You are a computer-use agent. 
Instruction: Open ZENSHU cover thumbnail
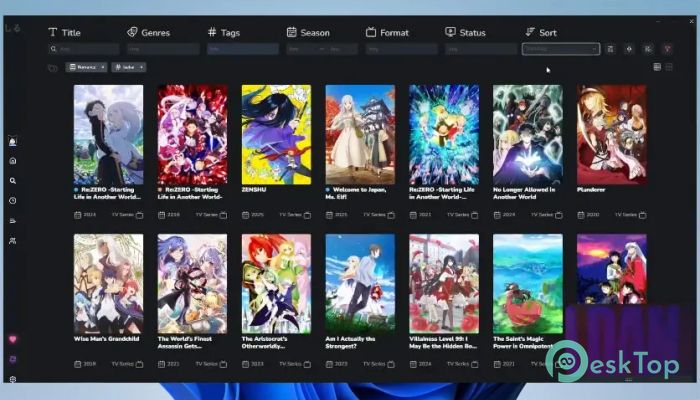(276, 134)
